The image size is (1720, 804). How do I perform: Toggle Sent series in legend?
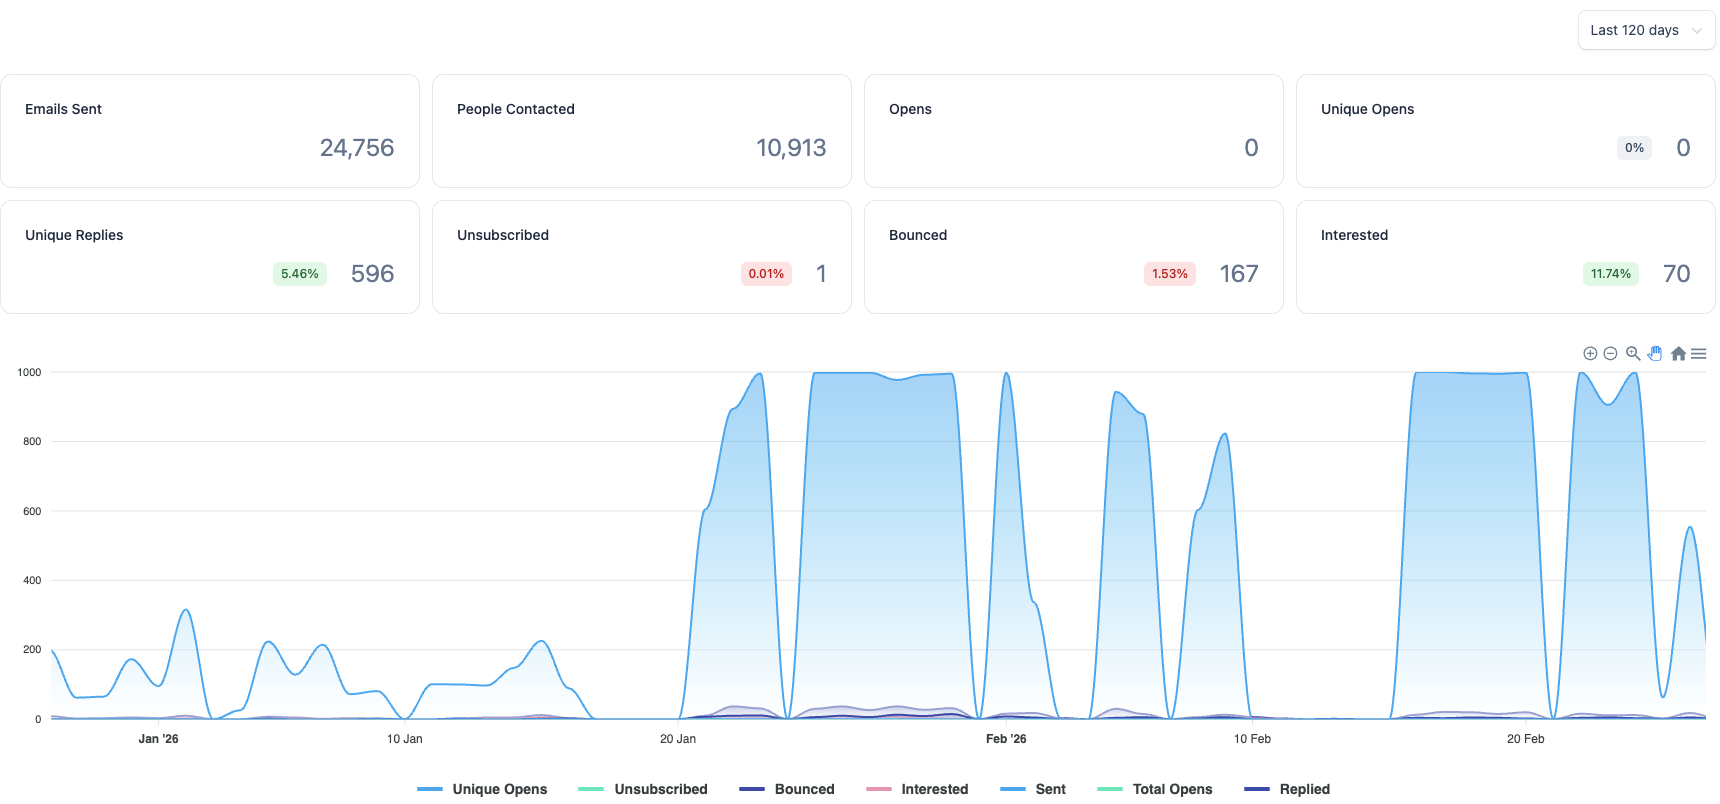[1033, 789]
